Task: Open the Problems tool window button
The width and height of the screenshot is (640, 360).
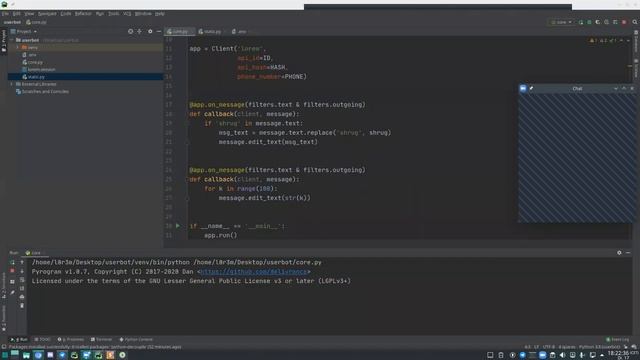Action: 71,340
